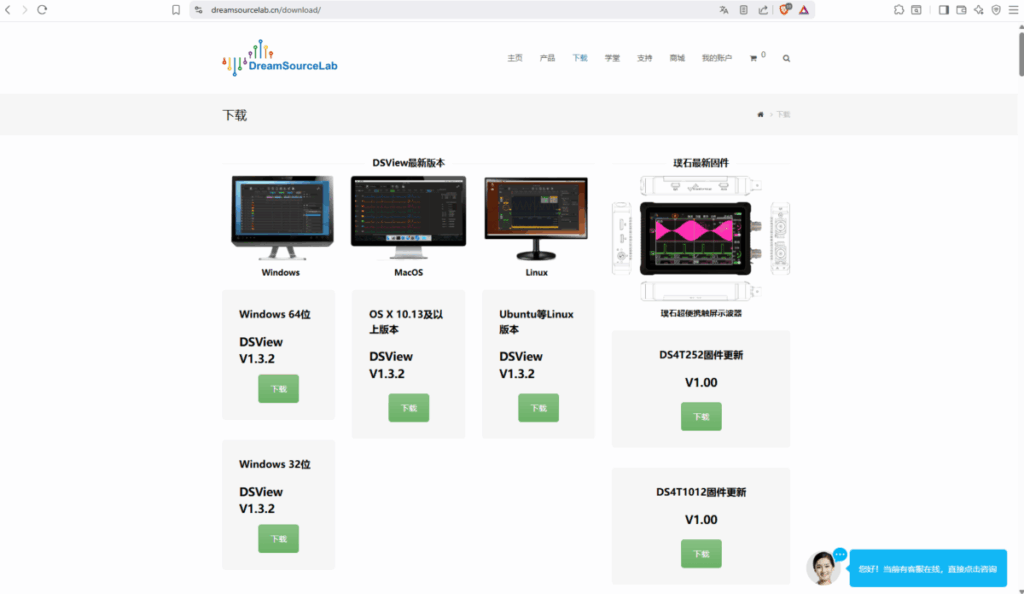Click the translate page icon
The width and height of the screenshot is (1024, 594).
coord(724,10)
